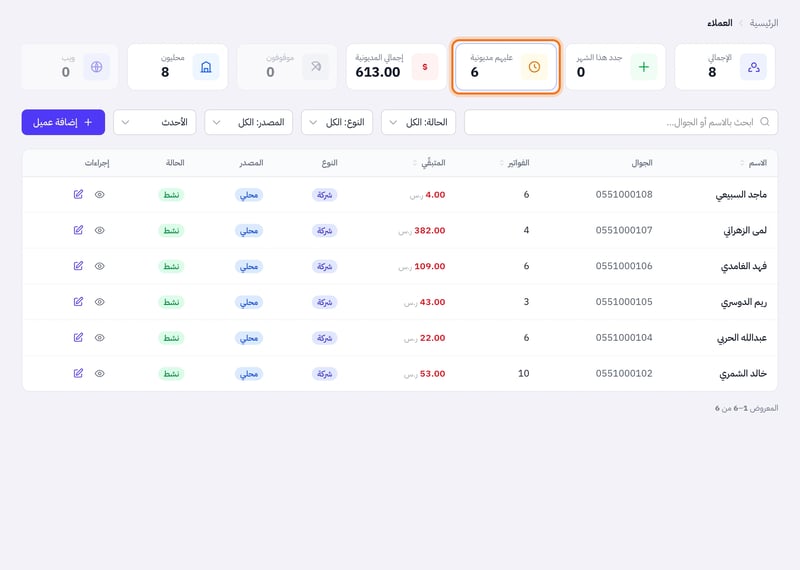Edit customer عبدالله الحربي with pencil icon
800x570 pixels.
pos(78,337)
